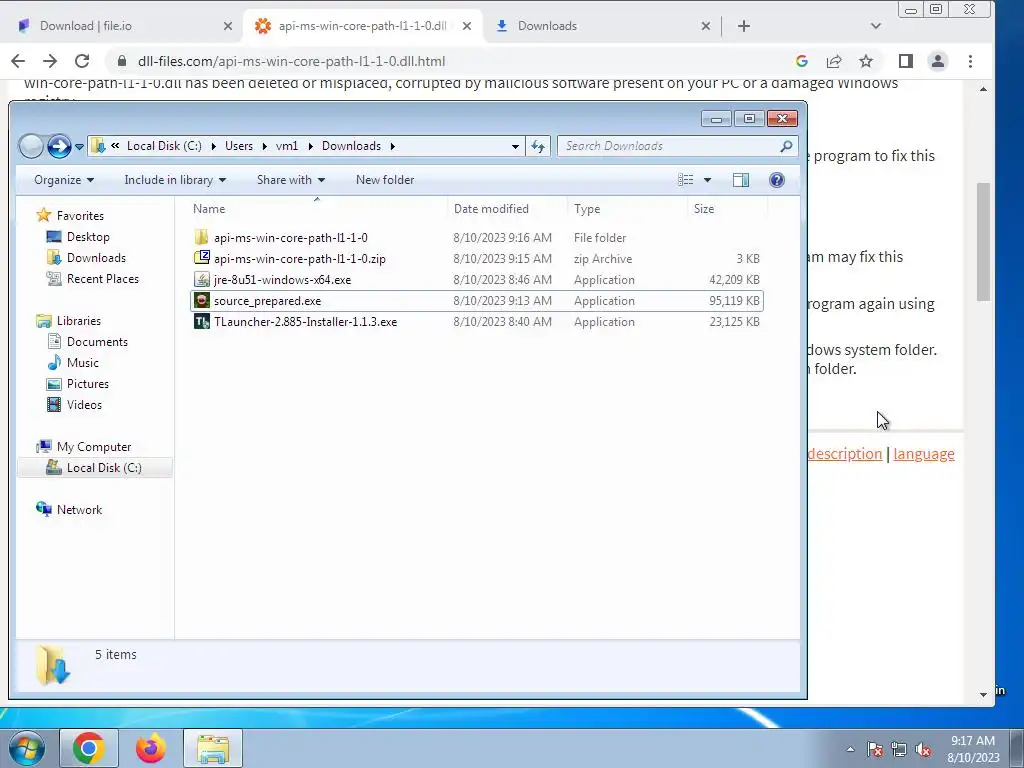Open the Windows Start button
Viewport: 1024px width, 768px height.
[x=26, y=748]
